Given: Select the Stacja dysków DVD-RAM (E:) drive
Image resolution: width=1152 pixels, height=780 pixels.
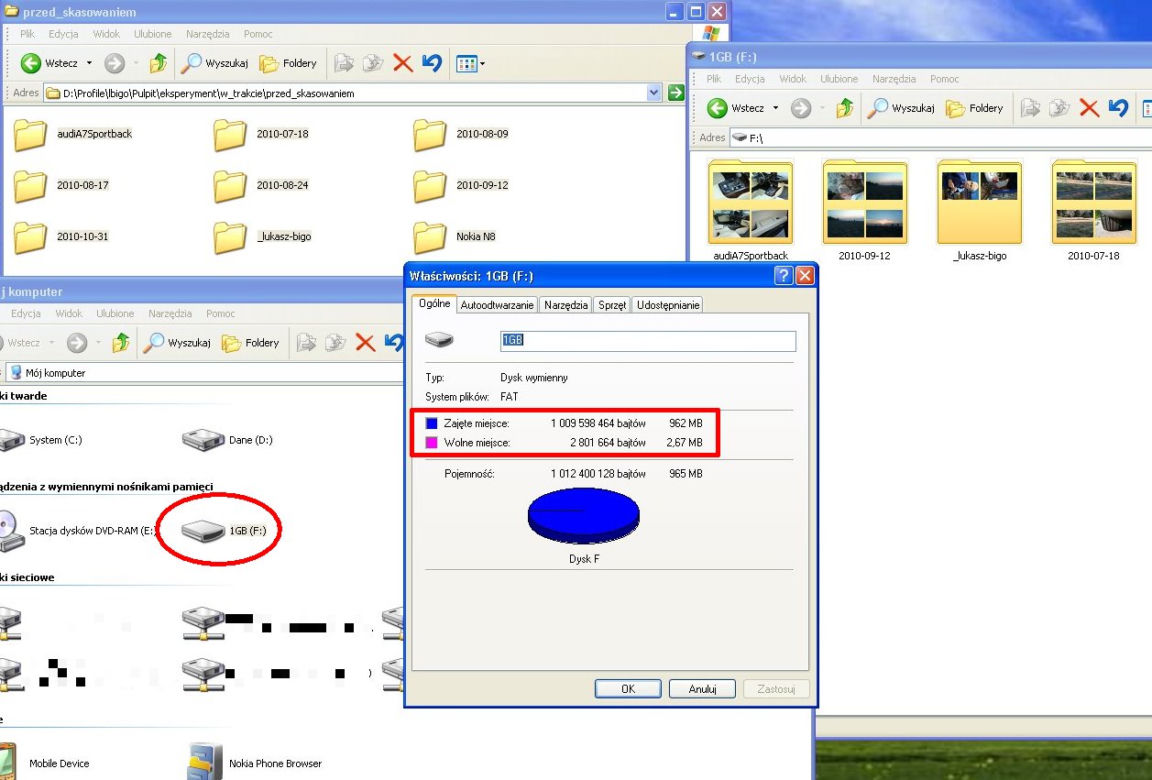Looking at the screenshot, I should [79, 531].
